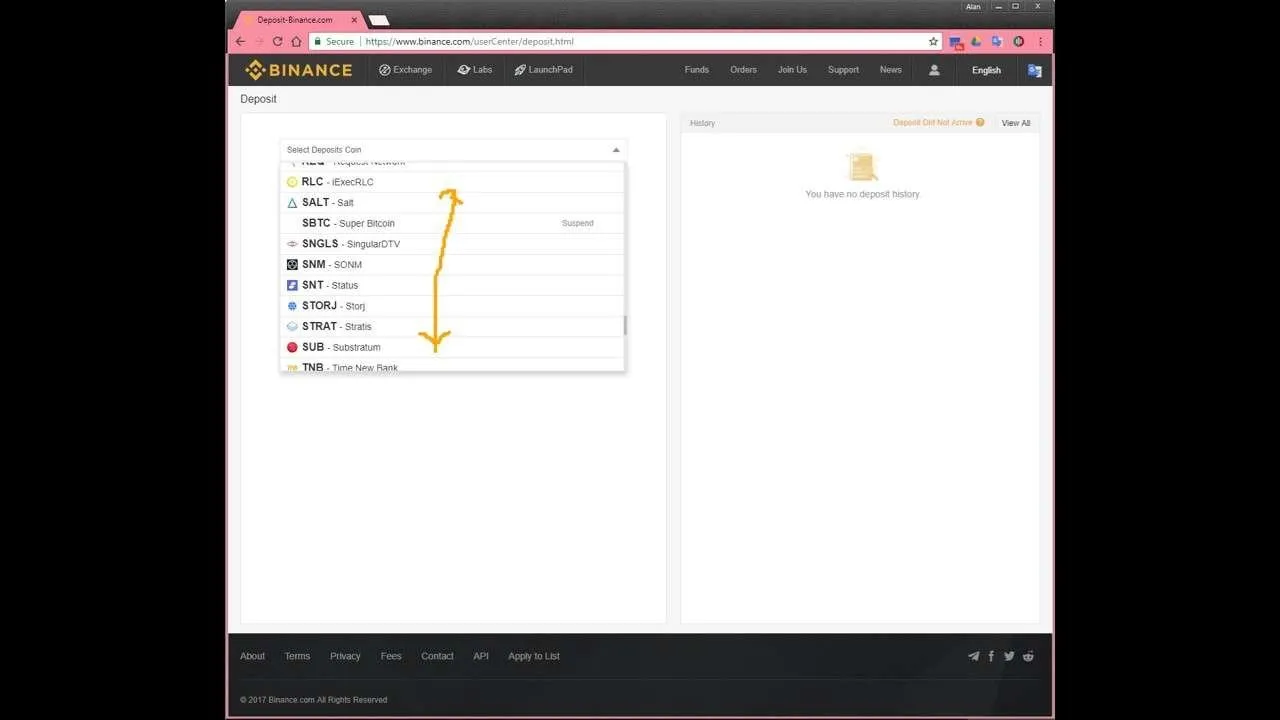Open the Orders menu

(x=743, y=70)
